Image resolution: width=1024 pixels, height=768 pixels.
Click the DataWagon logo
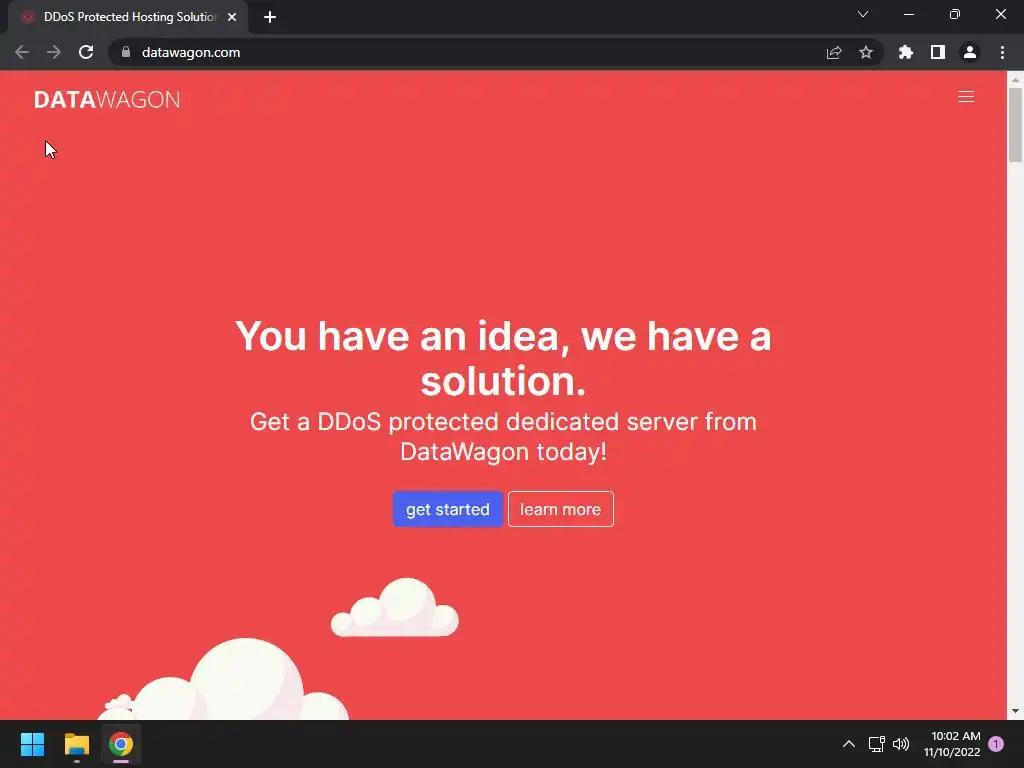pyautogui.click(x=107, y=99)
